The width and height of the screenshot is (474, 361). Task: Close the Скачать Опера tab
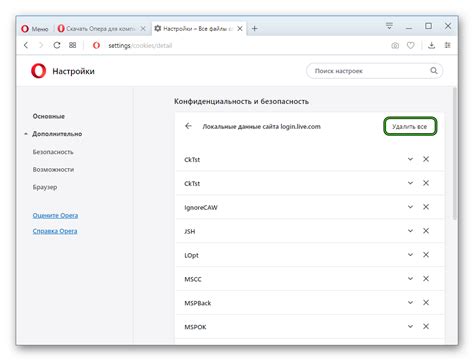(143, 29)
